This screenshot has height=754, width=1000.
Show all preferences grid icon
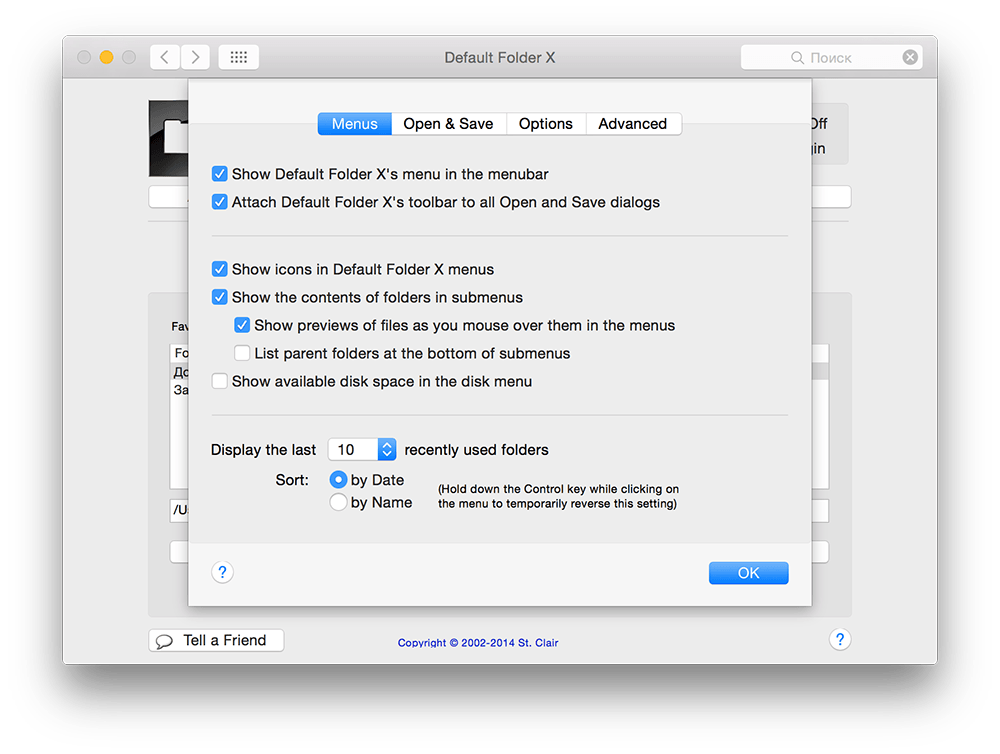click(239, 57)
